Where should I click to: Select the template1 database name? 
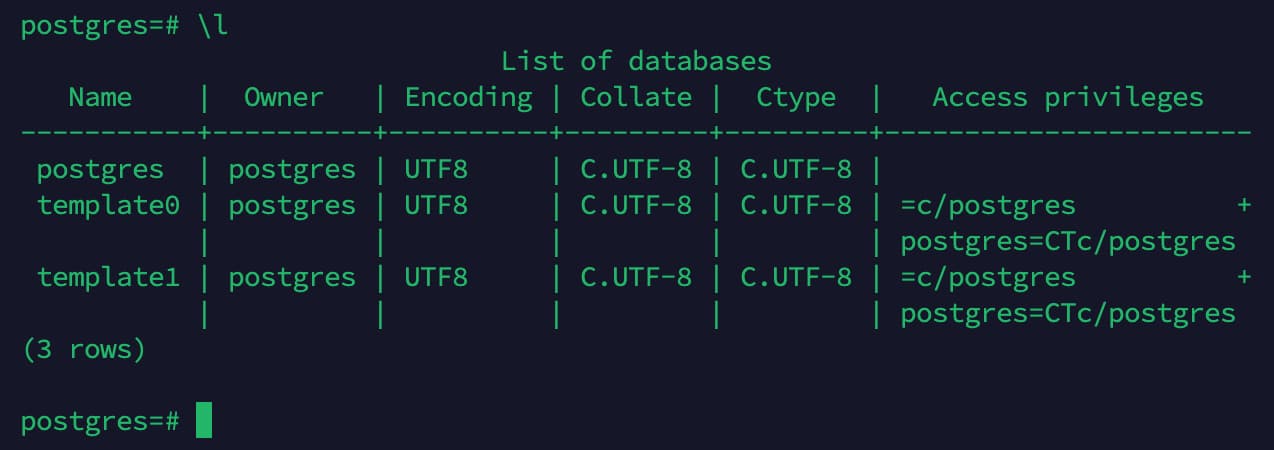[108, 278]
